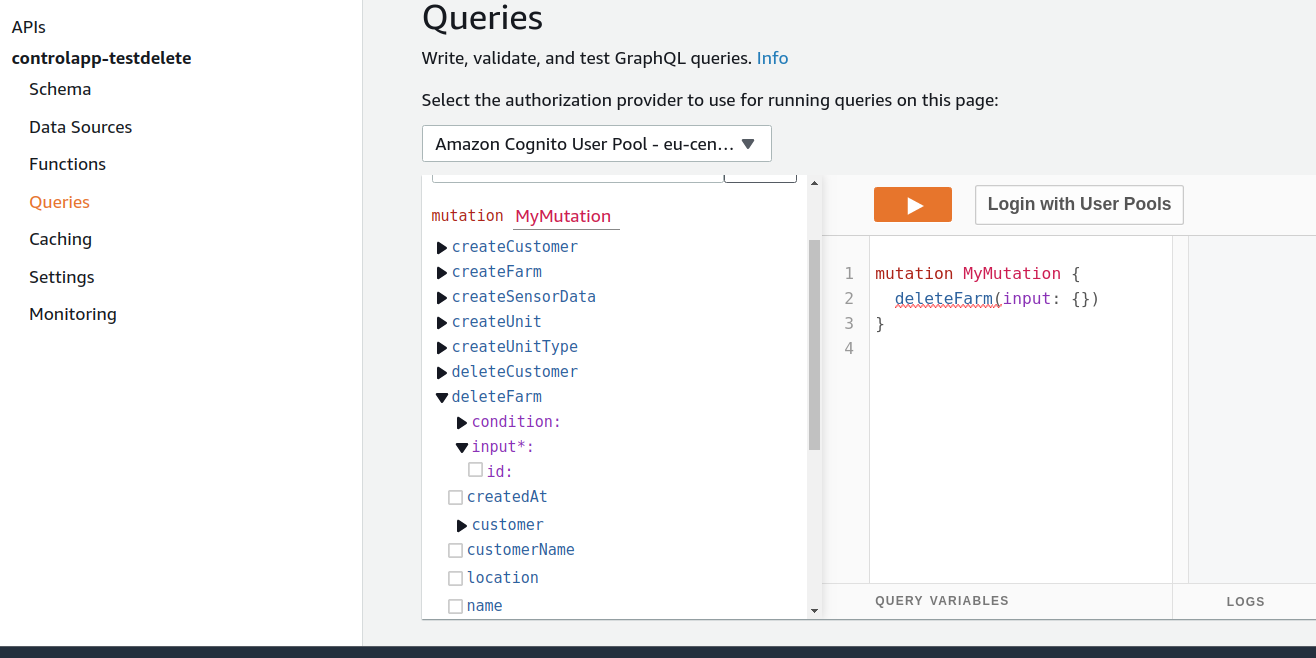Collapse the deleteFarm mutation
This screenshot has height=658, width=1316.
[441, 396]
